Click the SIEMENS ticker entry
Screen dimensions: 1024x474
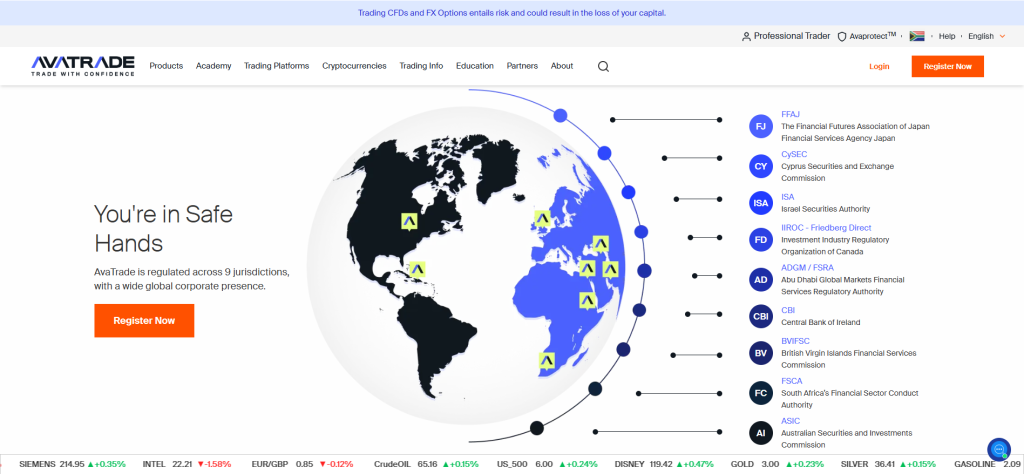[x=72, y=464]
